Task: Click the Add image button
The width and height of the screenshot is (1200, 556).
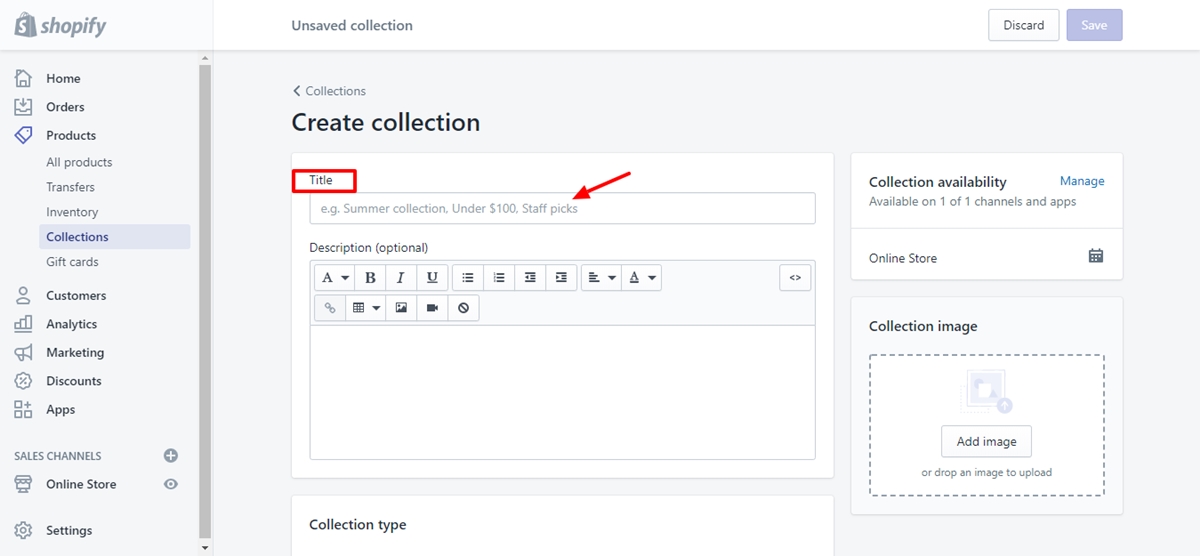Action: click(986, 441)
